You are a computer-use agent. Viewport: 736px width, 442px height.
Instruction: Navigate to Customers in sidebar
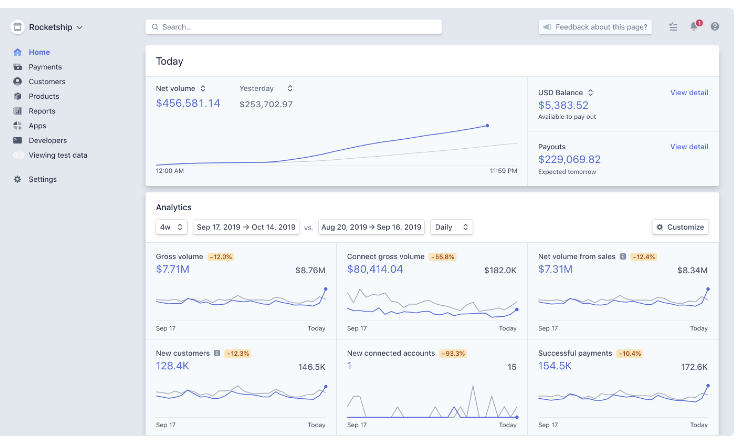pyautogui.click(x=47, y=82)
